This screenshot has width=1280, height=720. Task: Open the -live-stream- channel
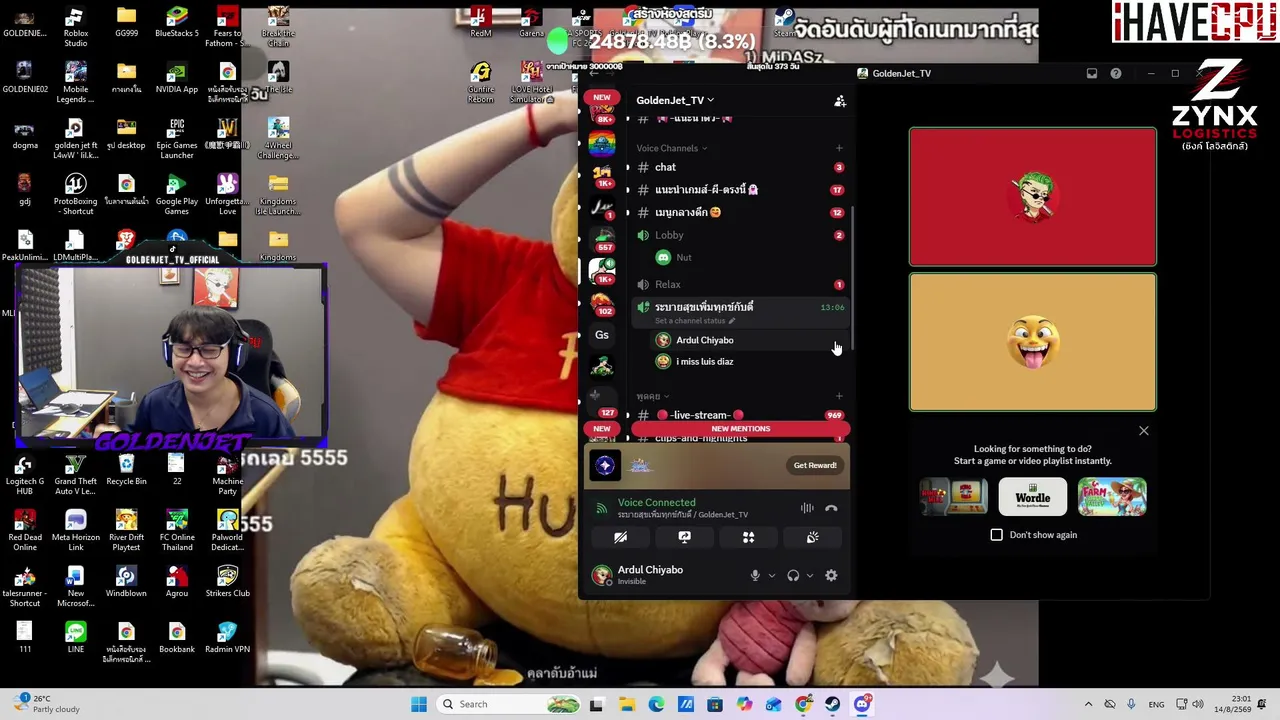(740, 415)
